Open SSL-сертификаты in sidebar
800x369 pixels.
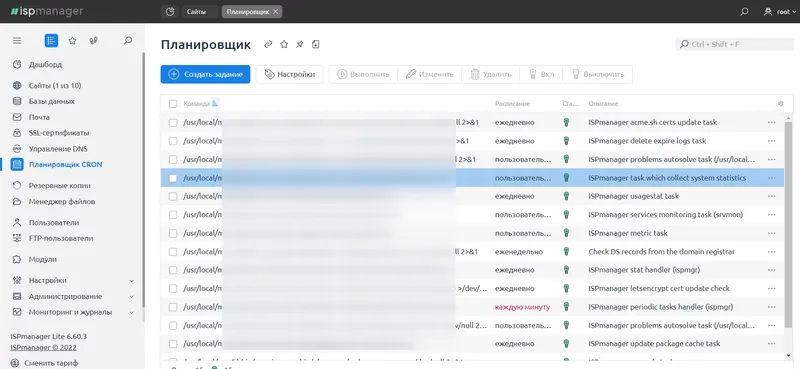[x=59, y=133]
